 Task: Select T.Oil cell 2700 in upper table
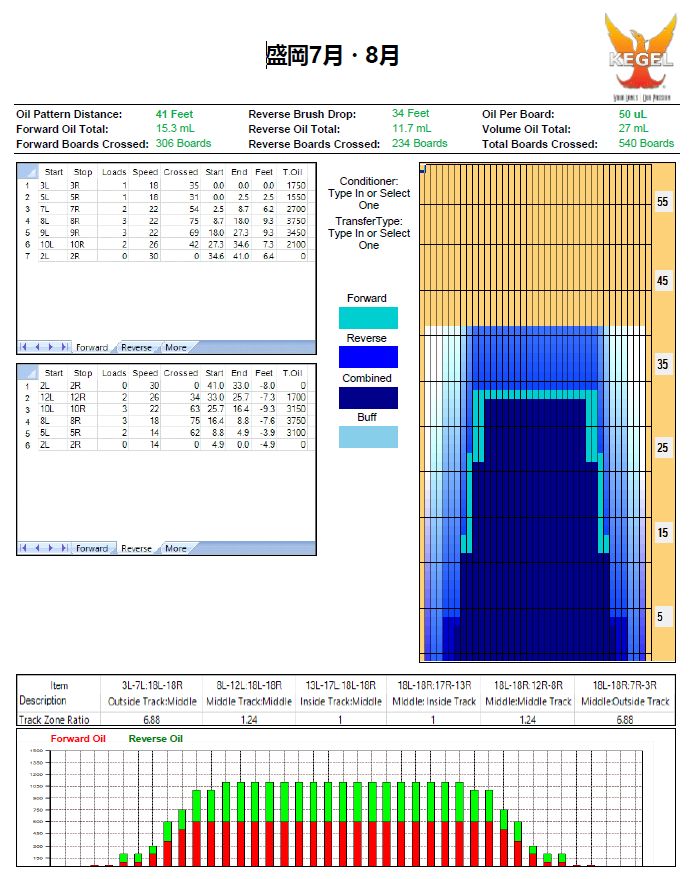tap(294, 209)
